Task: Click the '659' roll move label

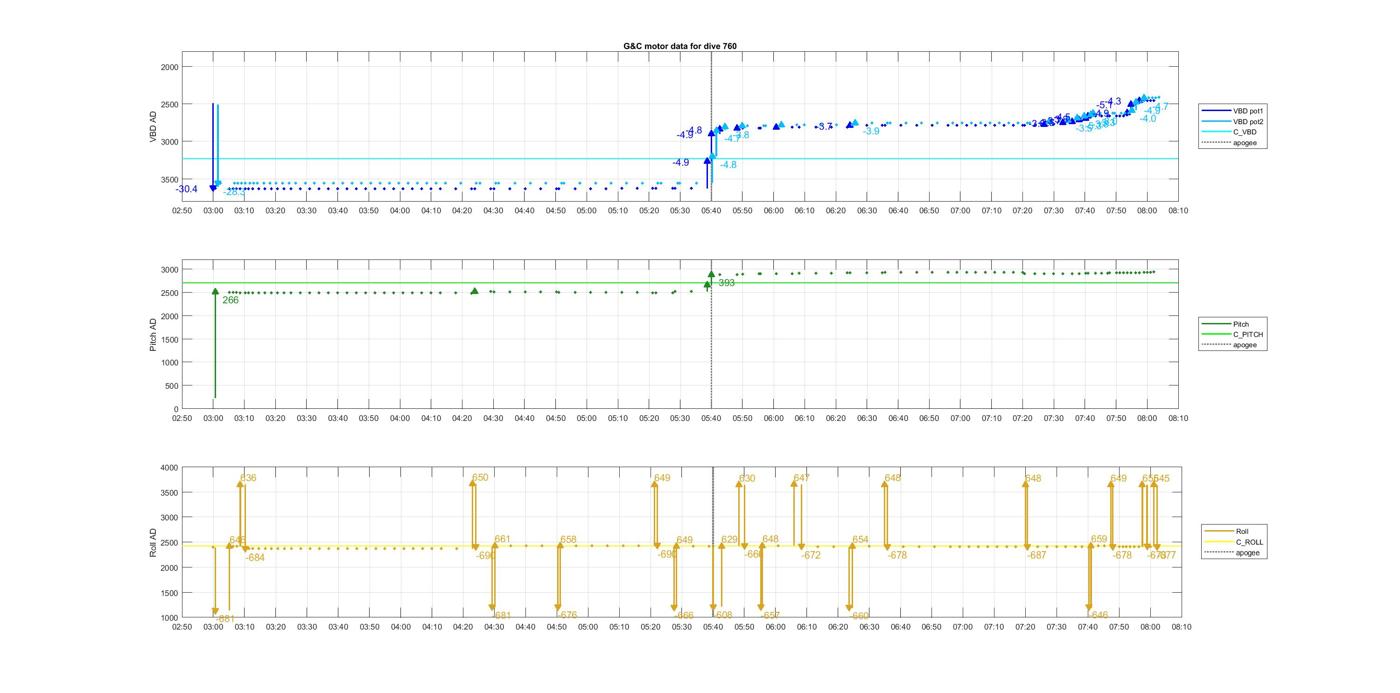Action: [1099, 539]
